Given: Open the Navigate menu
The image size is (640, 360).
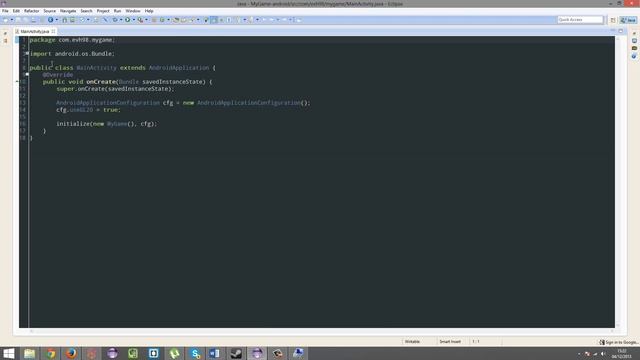Looking at the screenshot, I should tap(68, 11).
